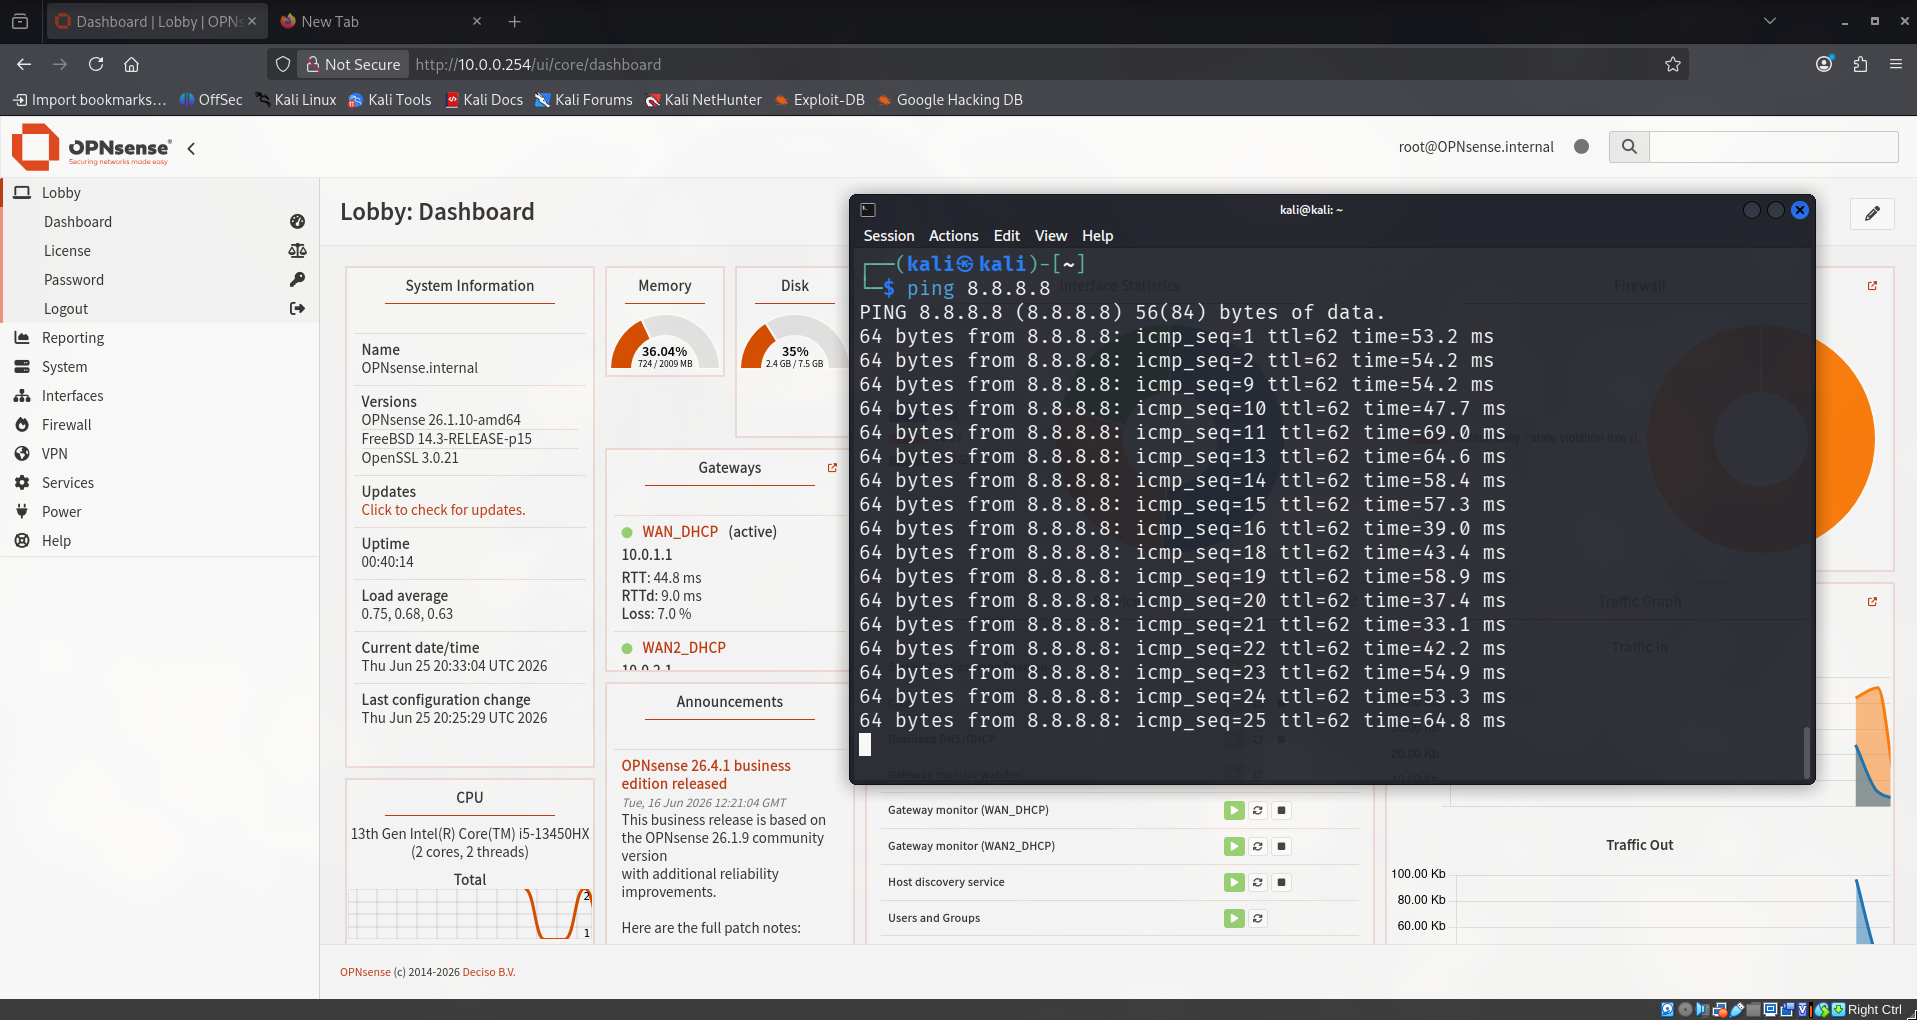The width and height of the screenshot is (1917, 1020).
Task: Open the Session menu in terminal
Action: coord(889,236)
